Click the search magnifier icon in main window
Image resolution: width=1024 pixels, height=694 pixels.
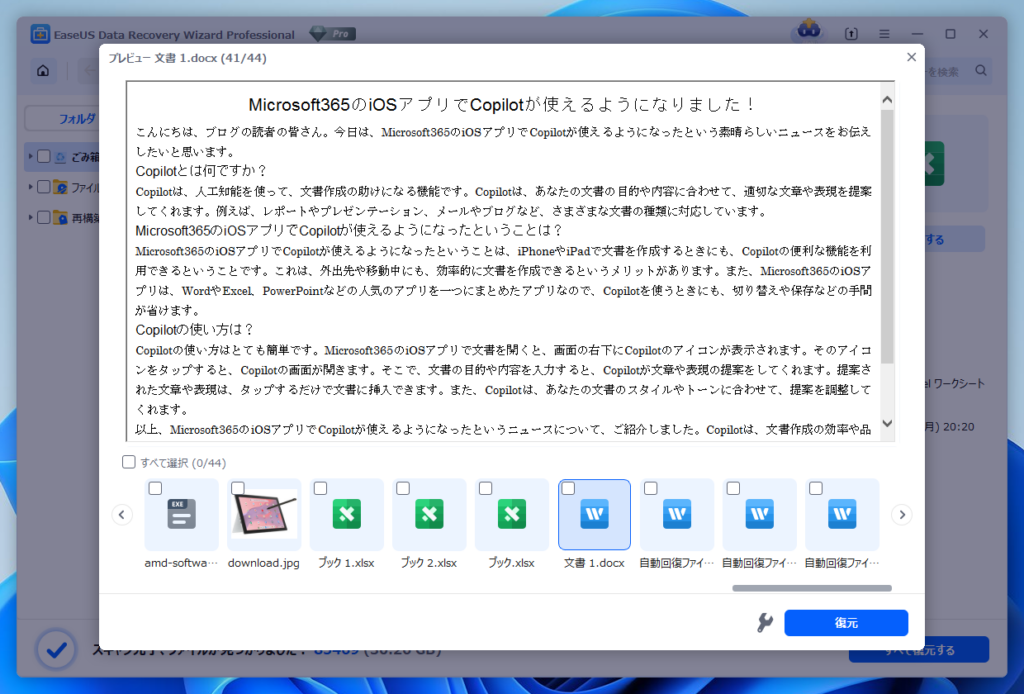[981, 71]
